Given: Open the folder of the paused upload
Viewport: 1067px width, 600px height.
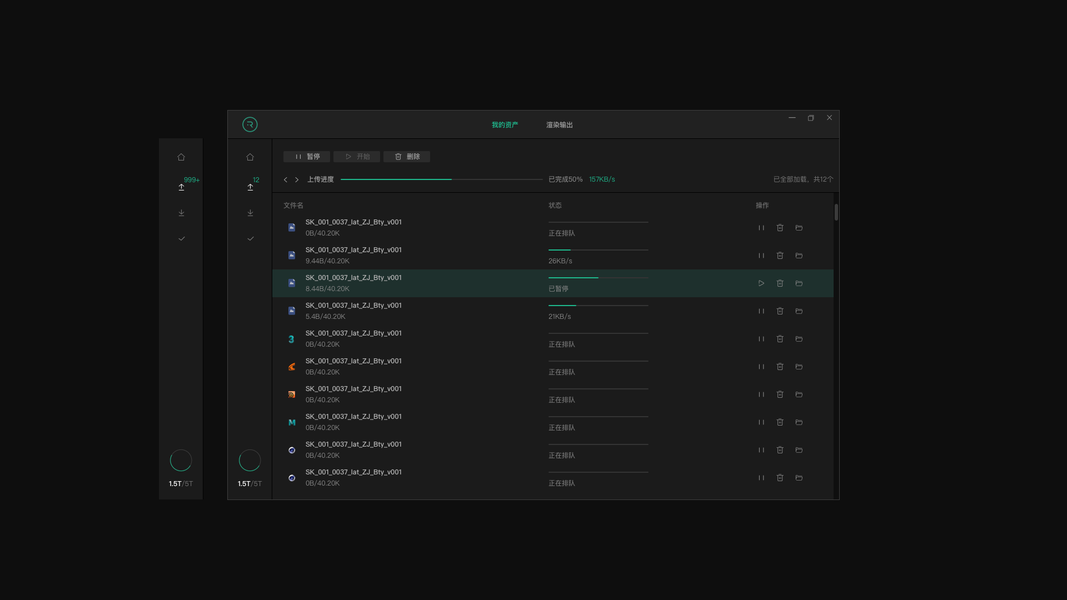Looking at the screenshot, I should pyautogui.click(x=799, y=284).
